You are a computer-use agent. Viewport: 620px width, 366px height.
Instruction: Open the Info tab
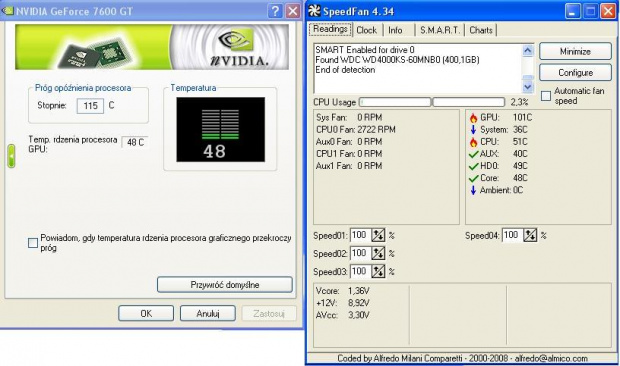coord(395,30)
